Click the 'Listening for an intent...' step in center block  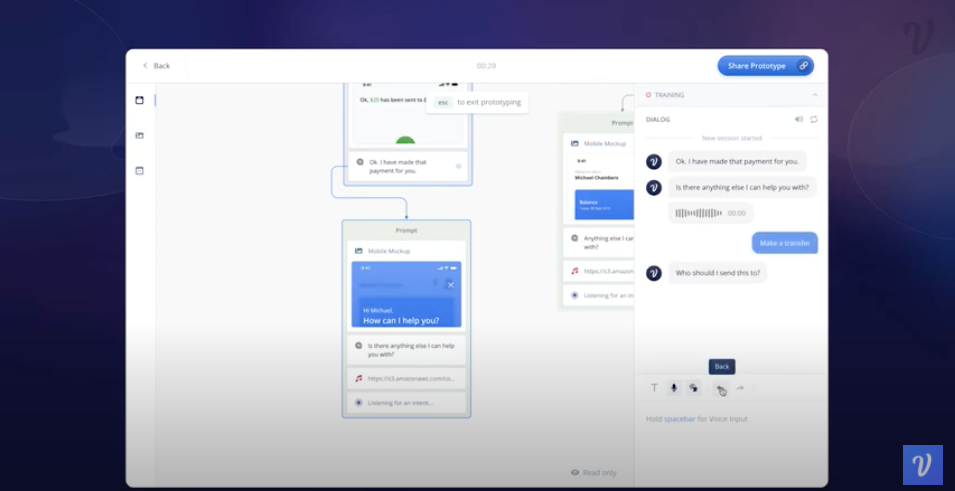[x=406, y=403]
